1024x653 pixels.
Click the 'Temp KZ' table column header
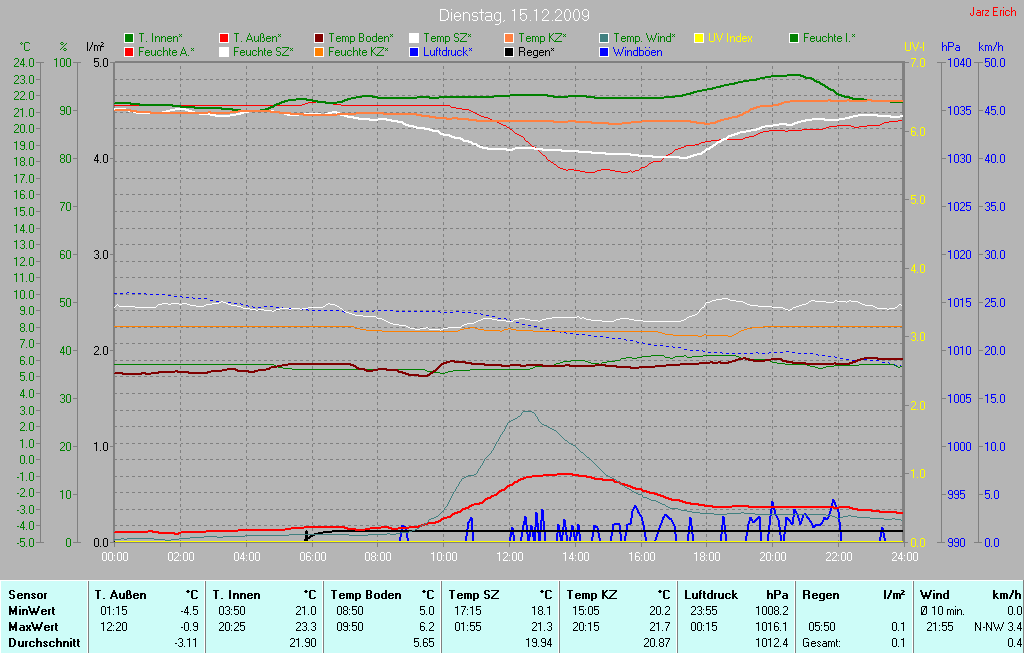[592, 595]
